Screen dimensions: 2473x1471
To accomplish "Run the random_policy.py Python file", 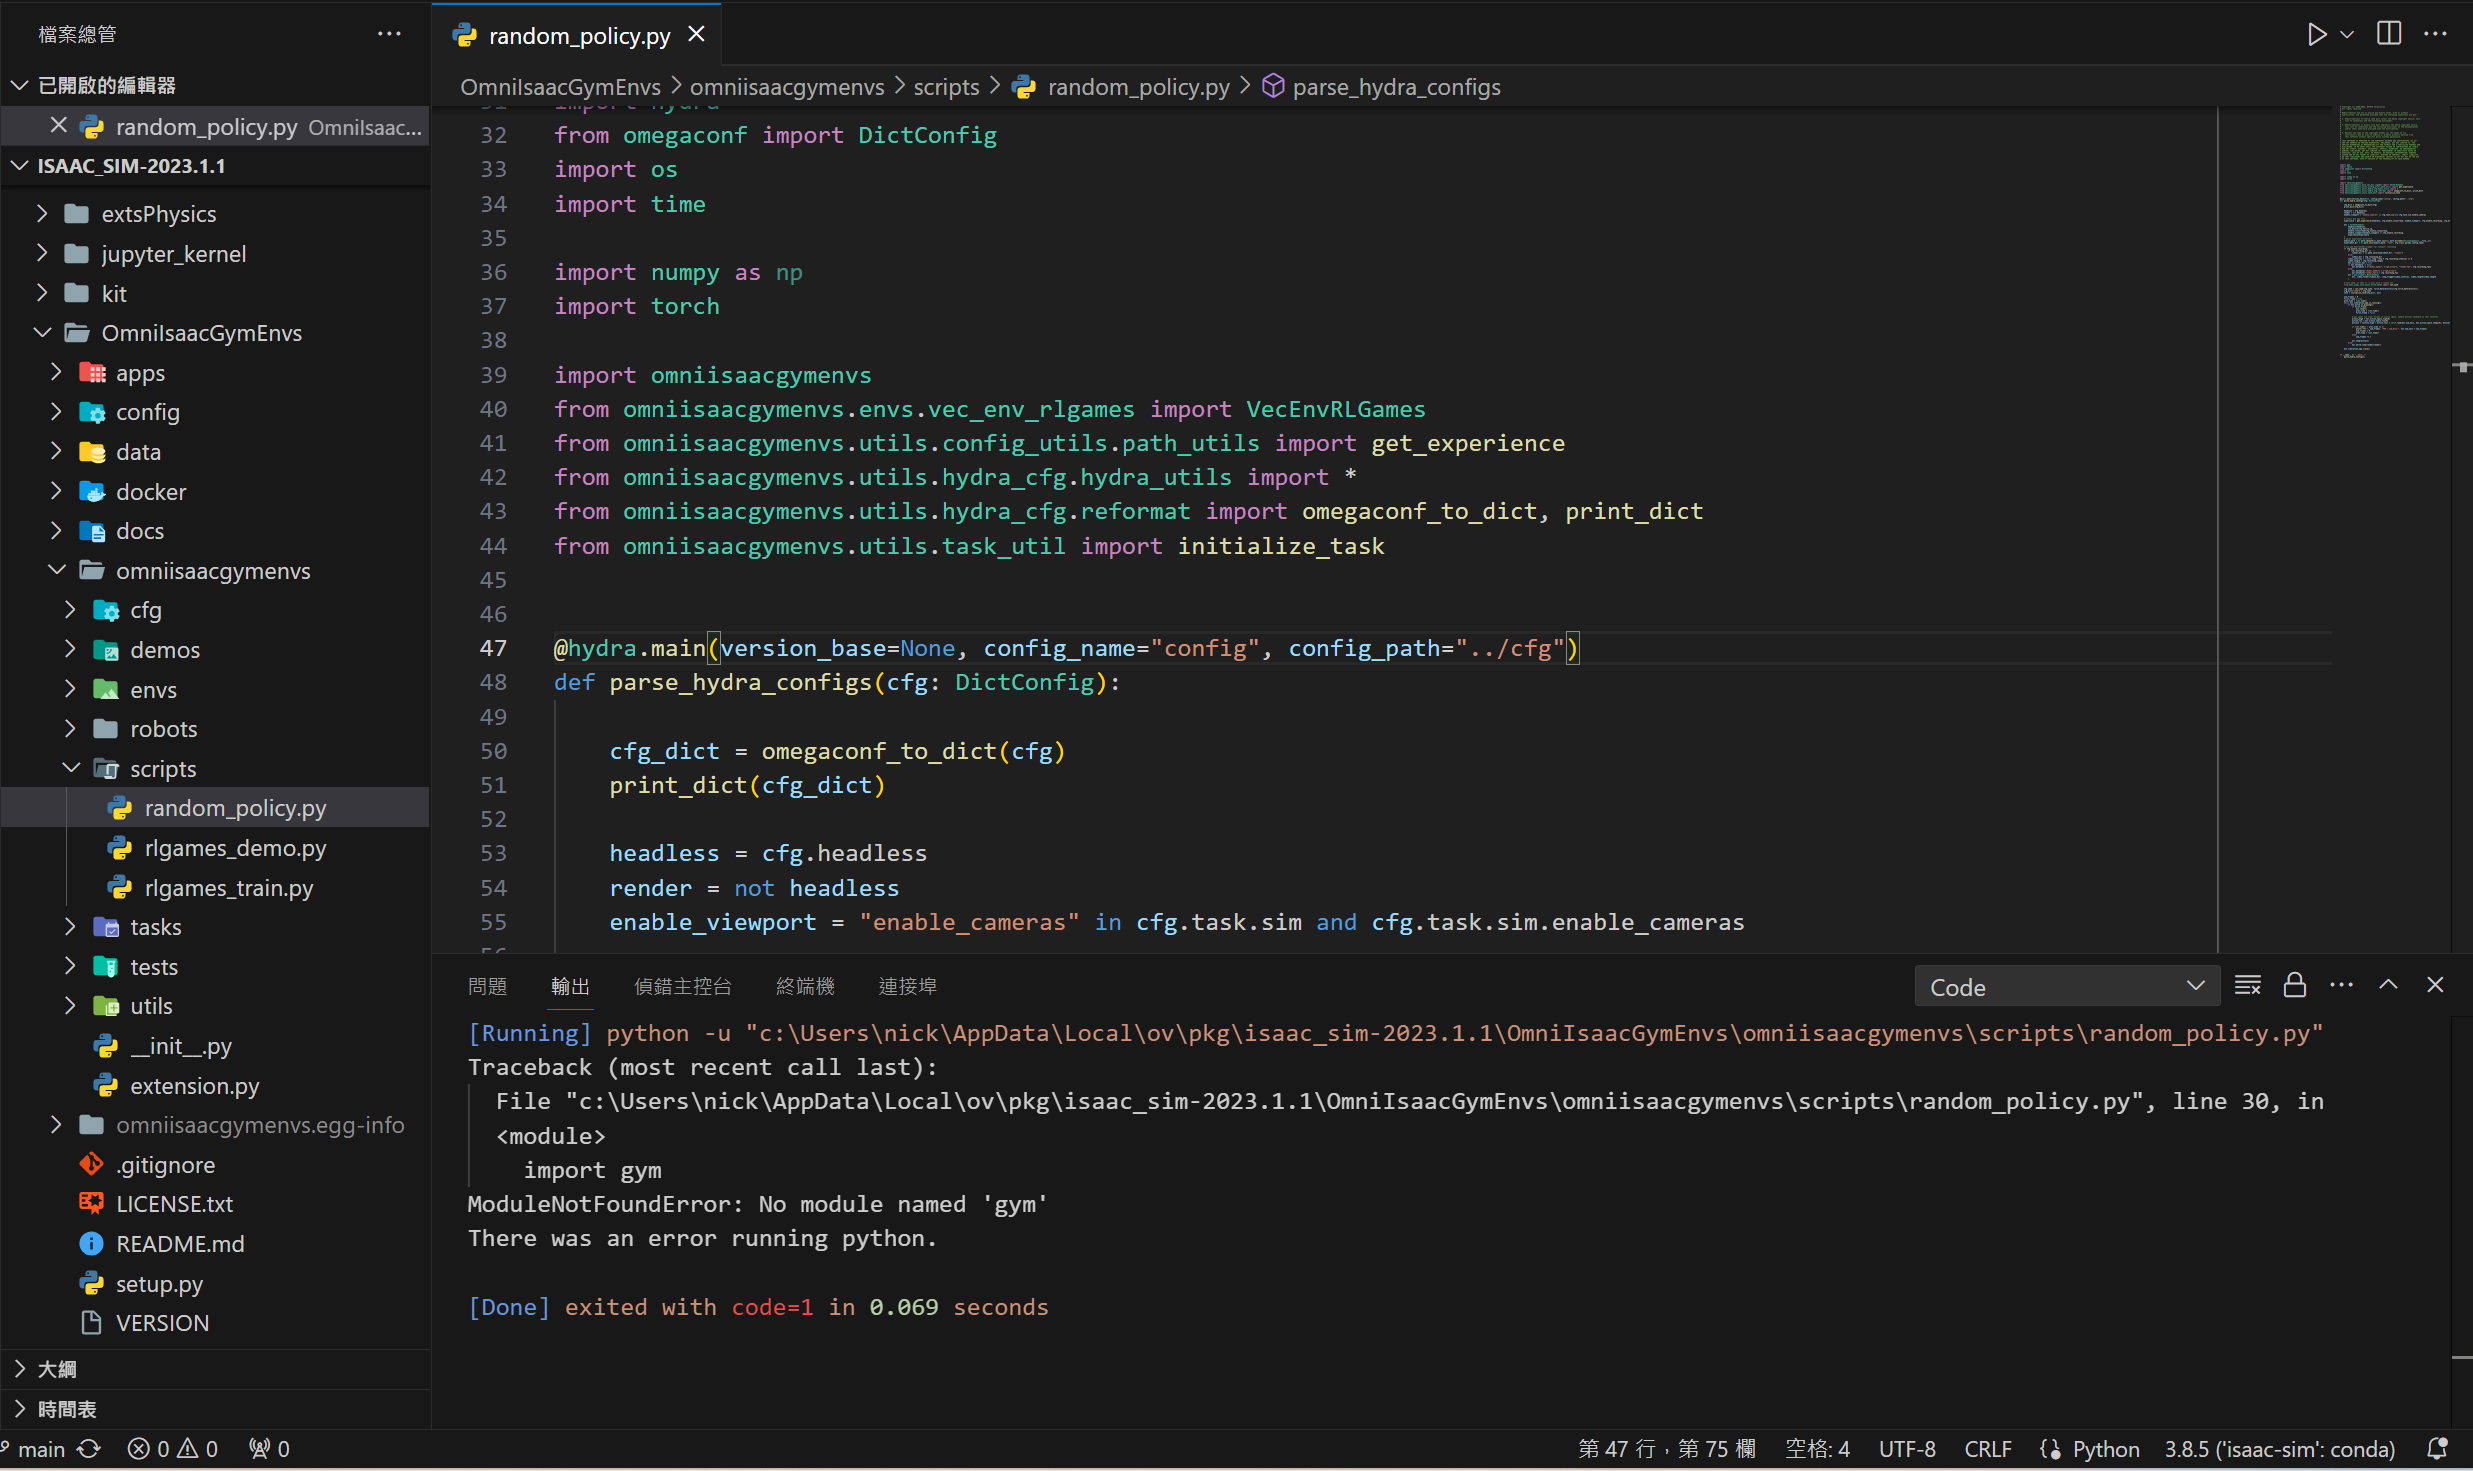I will click(x=2317, y=33).
